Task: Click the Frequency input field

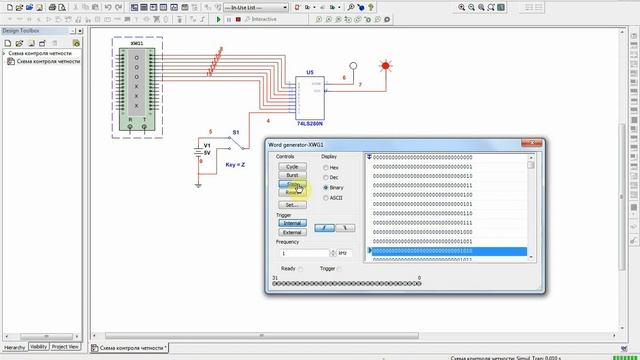Action: [304, 253]
